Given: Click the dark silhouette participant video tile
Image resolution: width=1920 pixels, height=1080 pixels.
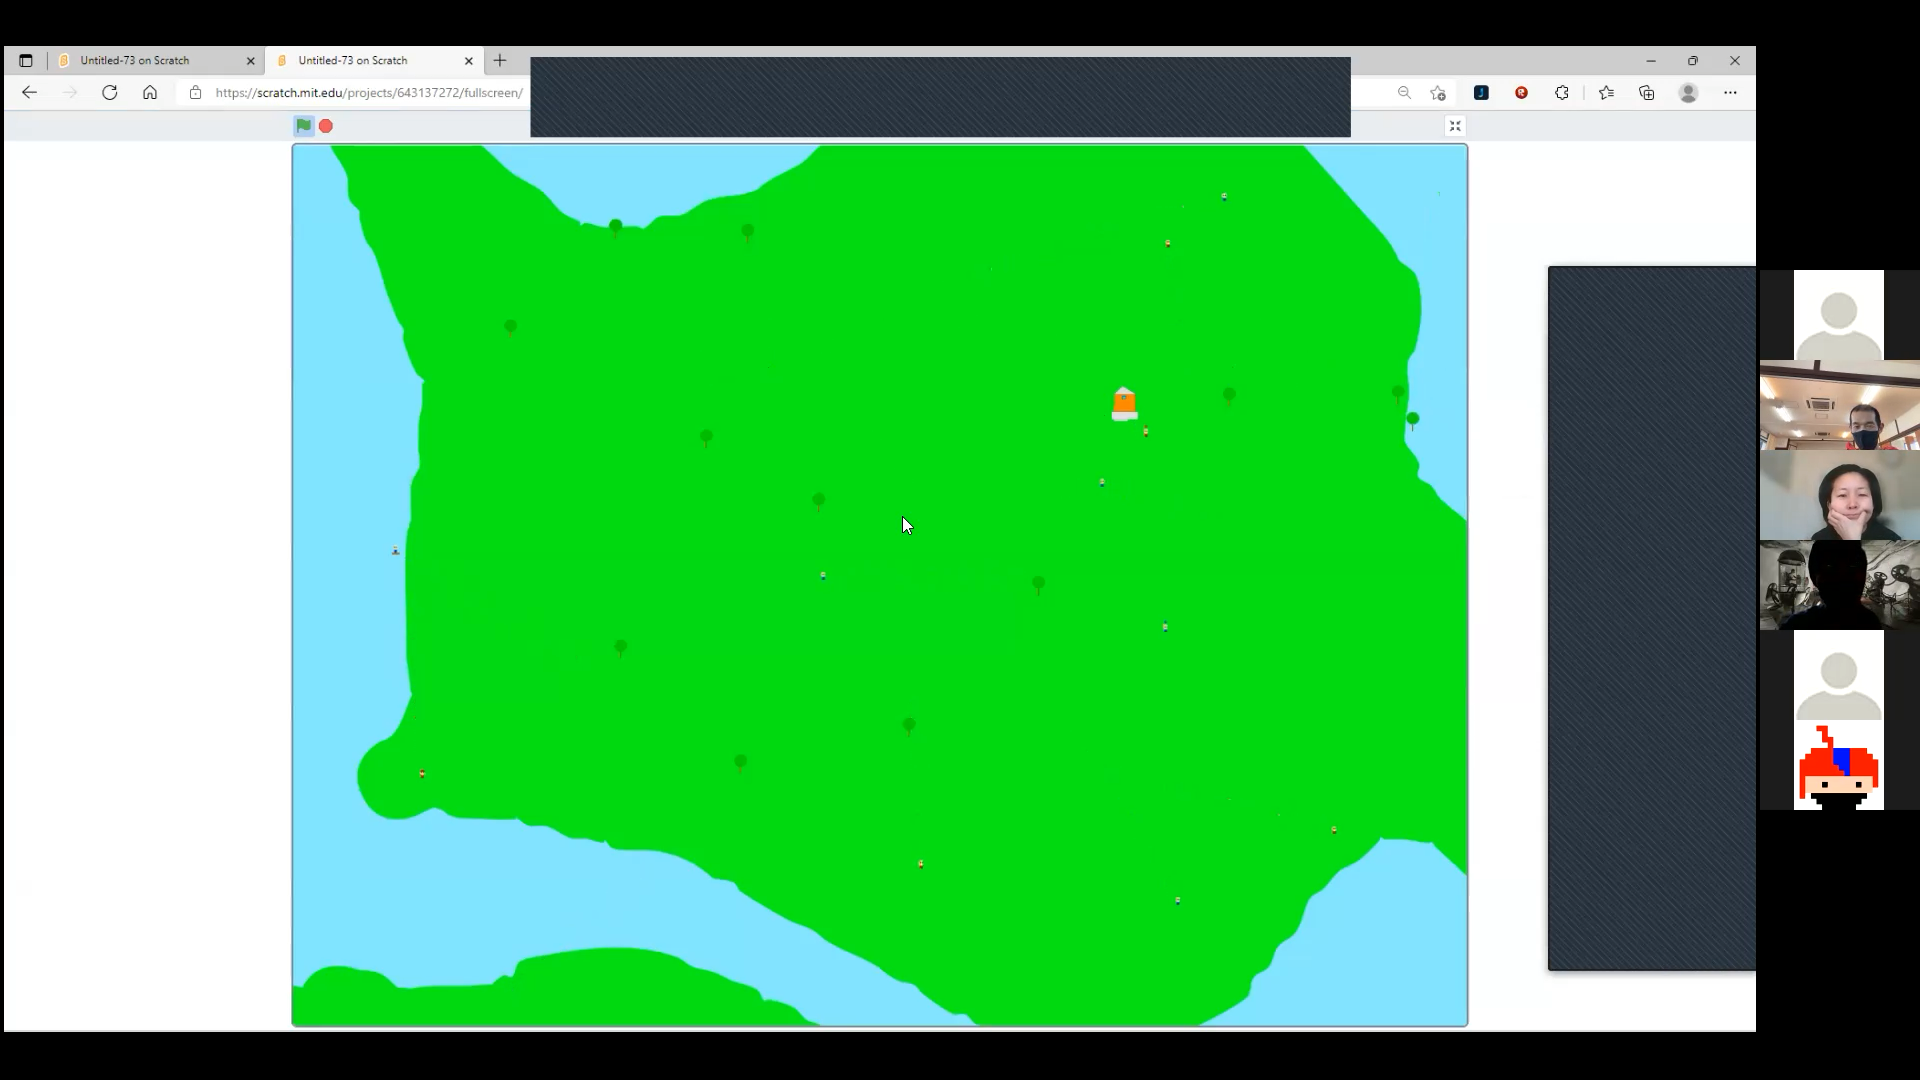Looking at the screenshot, I should coord(1839,585).
